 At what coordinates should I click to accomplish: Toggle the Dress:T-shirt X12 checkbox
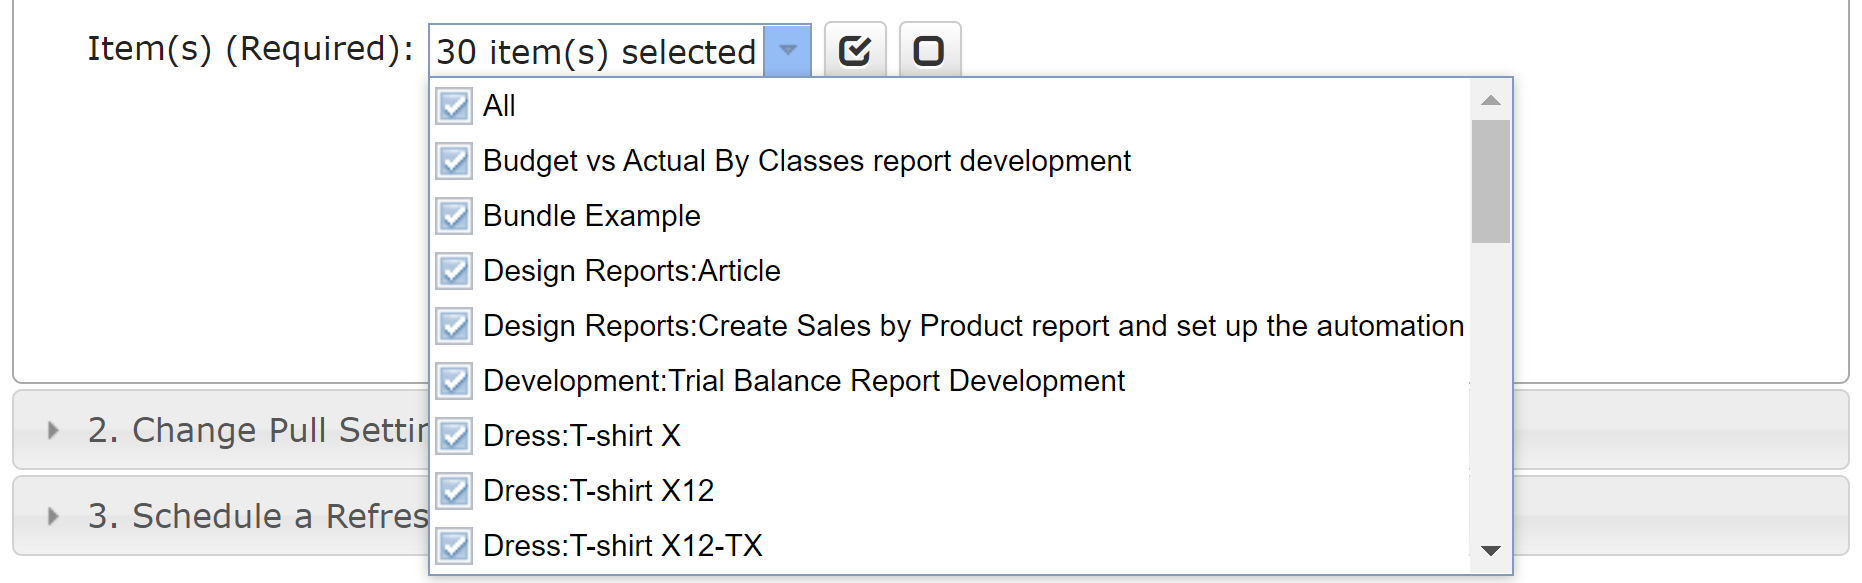click(x=454, y=490)
